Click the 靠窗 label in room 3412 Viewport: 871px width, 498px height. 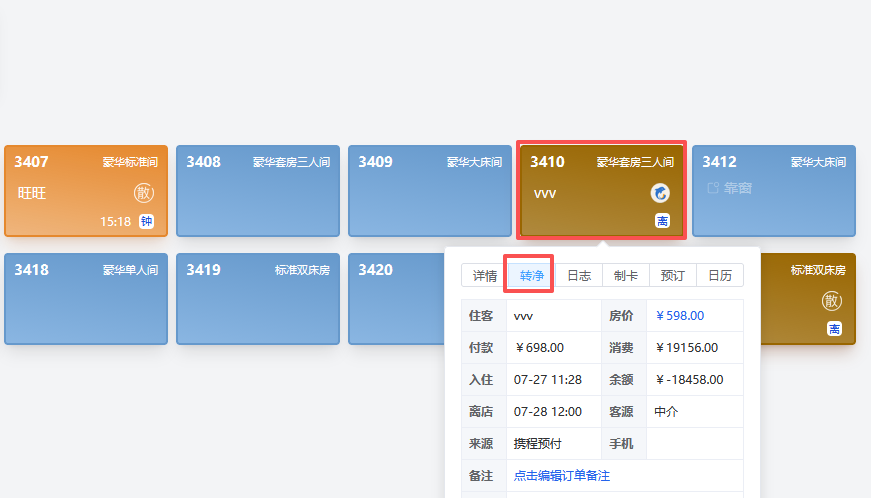tap(738, 188)
